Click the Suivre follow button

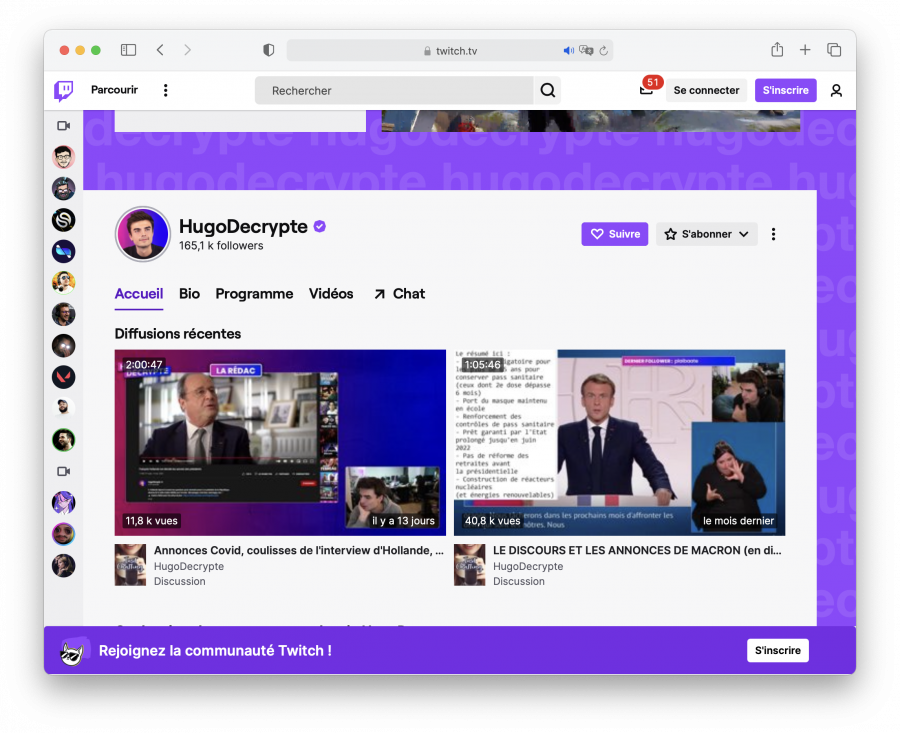click(615, 234)
